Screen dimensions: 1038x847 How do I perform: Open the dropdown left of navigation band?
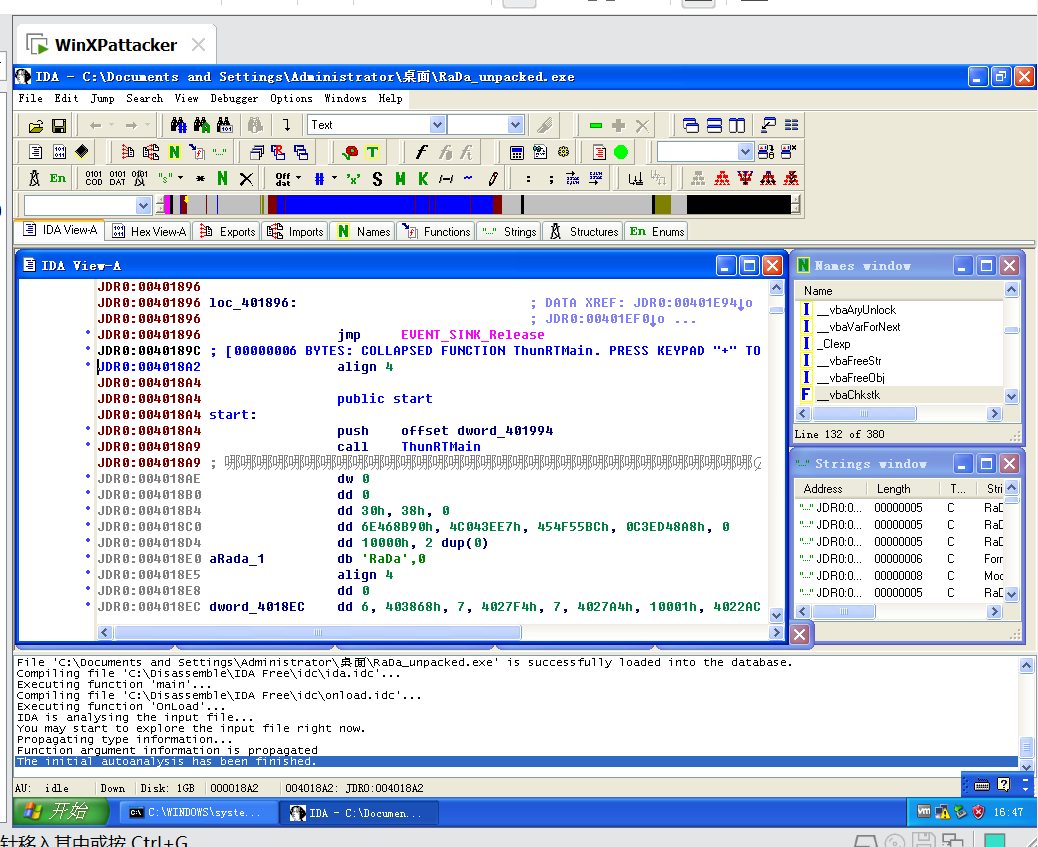coord(144,205)
